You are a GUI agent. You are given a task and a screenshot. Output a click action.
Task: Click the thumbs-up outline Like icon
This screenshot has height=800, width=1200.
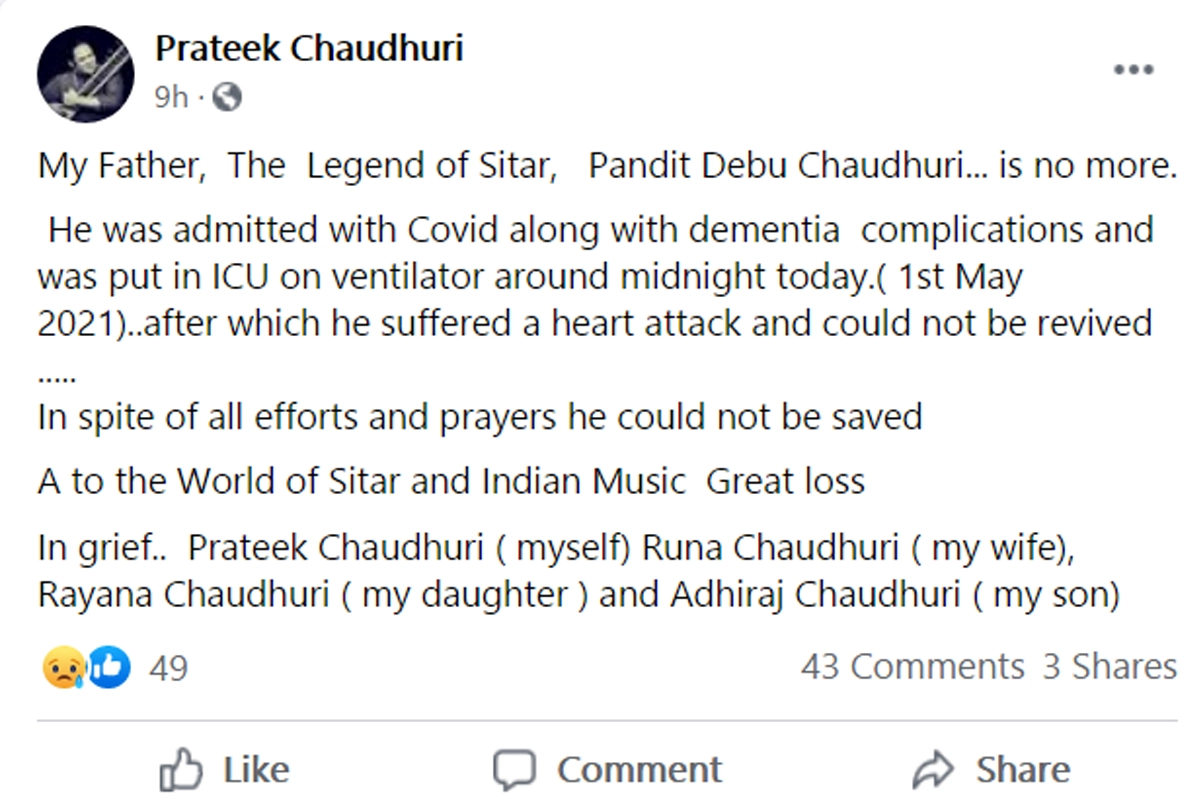[x=181, y=770]
